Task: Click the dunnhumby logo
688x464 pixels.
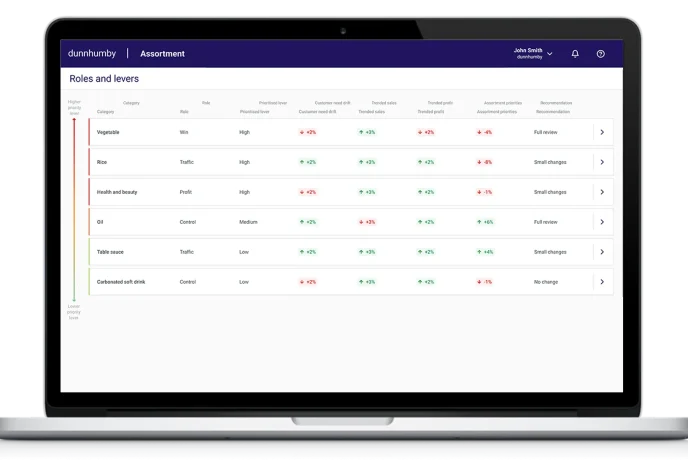Action: 92,54
